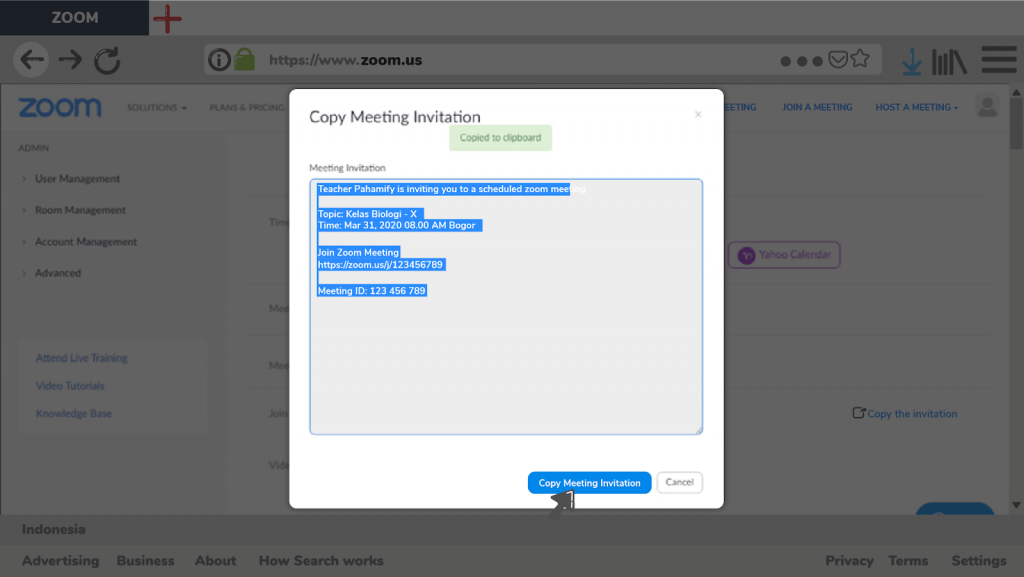The width and height of the screenshot is (1024, 577).
Task: Select the ZOOM browser tab
Action: [74, 18]
